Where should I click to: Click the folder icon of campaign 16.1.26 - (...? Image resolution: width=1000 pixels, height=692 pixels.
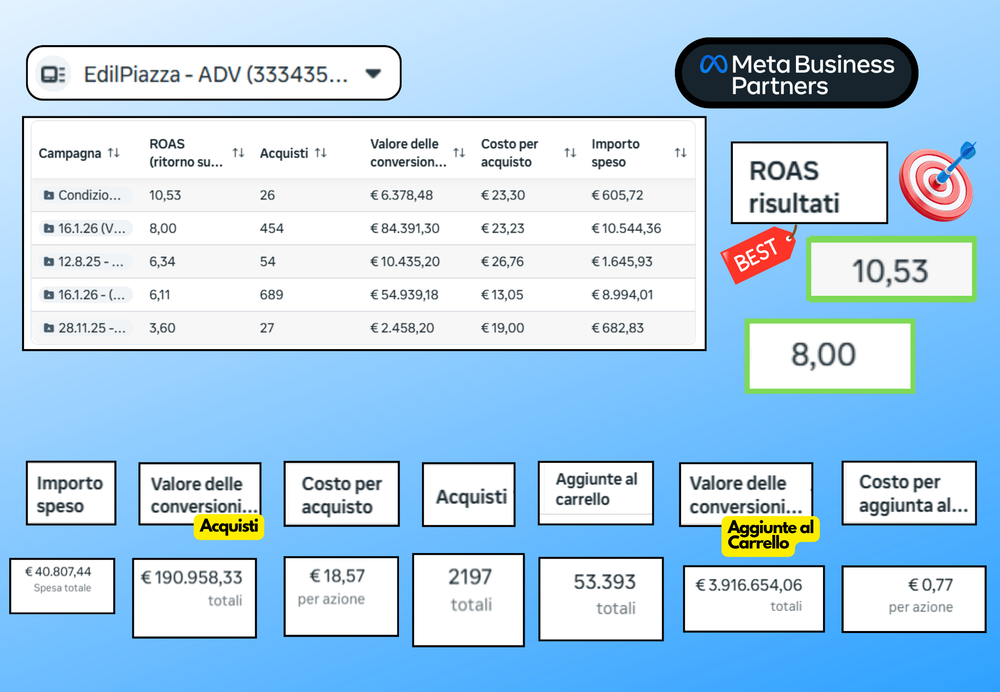point(48,295)
